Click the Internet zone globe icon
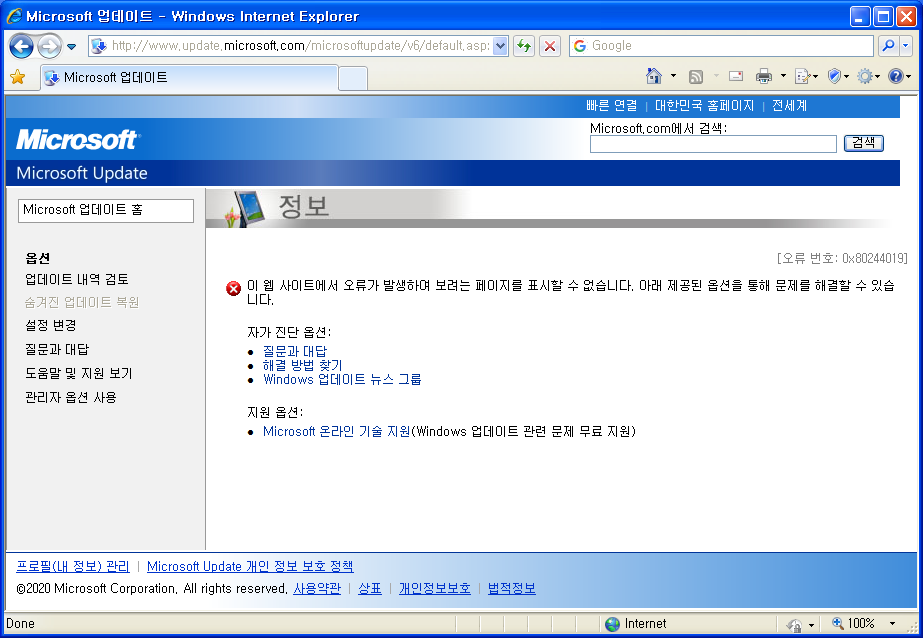The height and width of the screenshot is (638, 923). tap(612, 624)
